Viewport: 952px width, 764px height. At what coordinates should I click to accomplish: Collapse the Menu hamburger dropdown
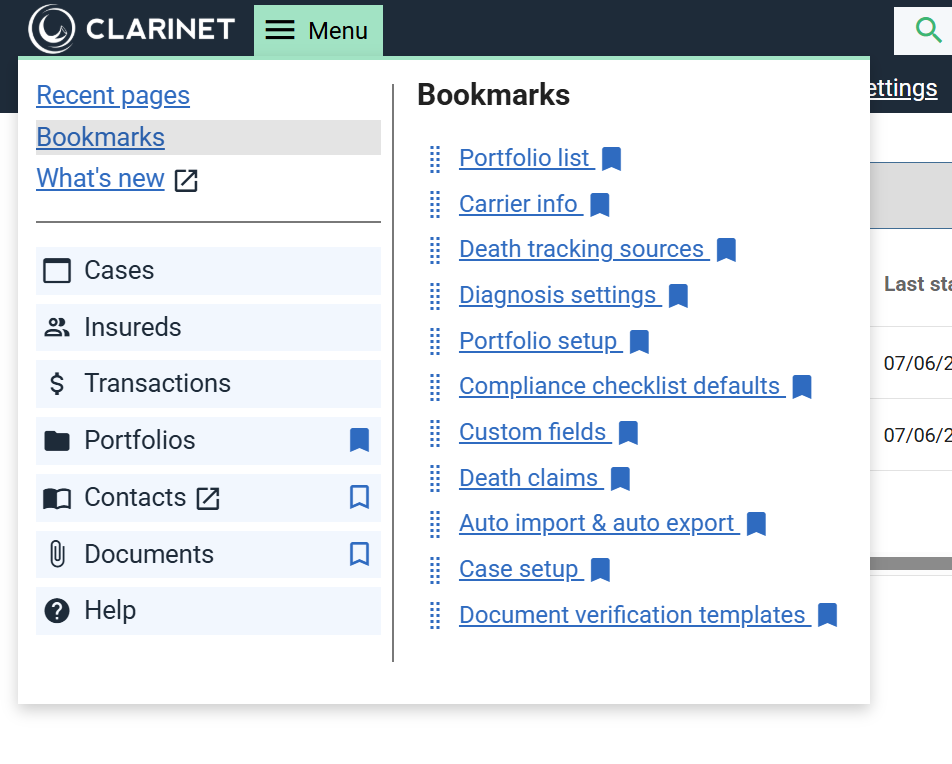(318, 30)
